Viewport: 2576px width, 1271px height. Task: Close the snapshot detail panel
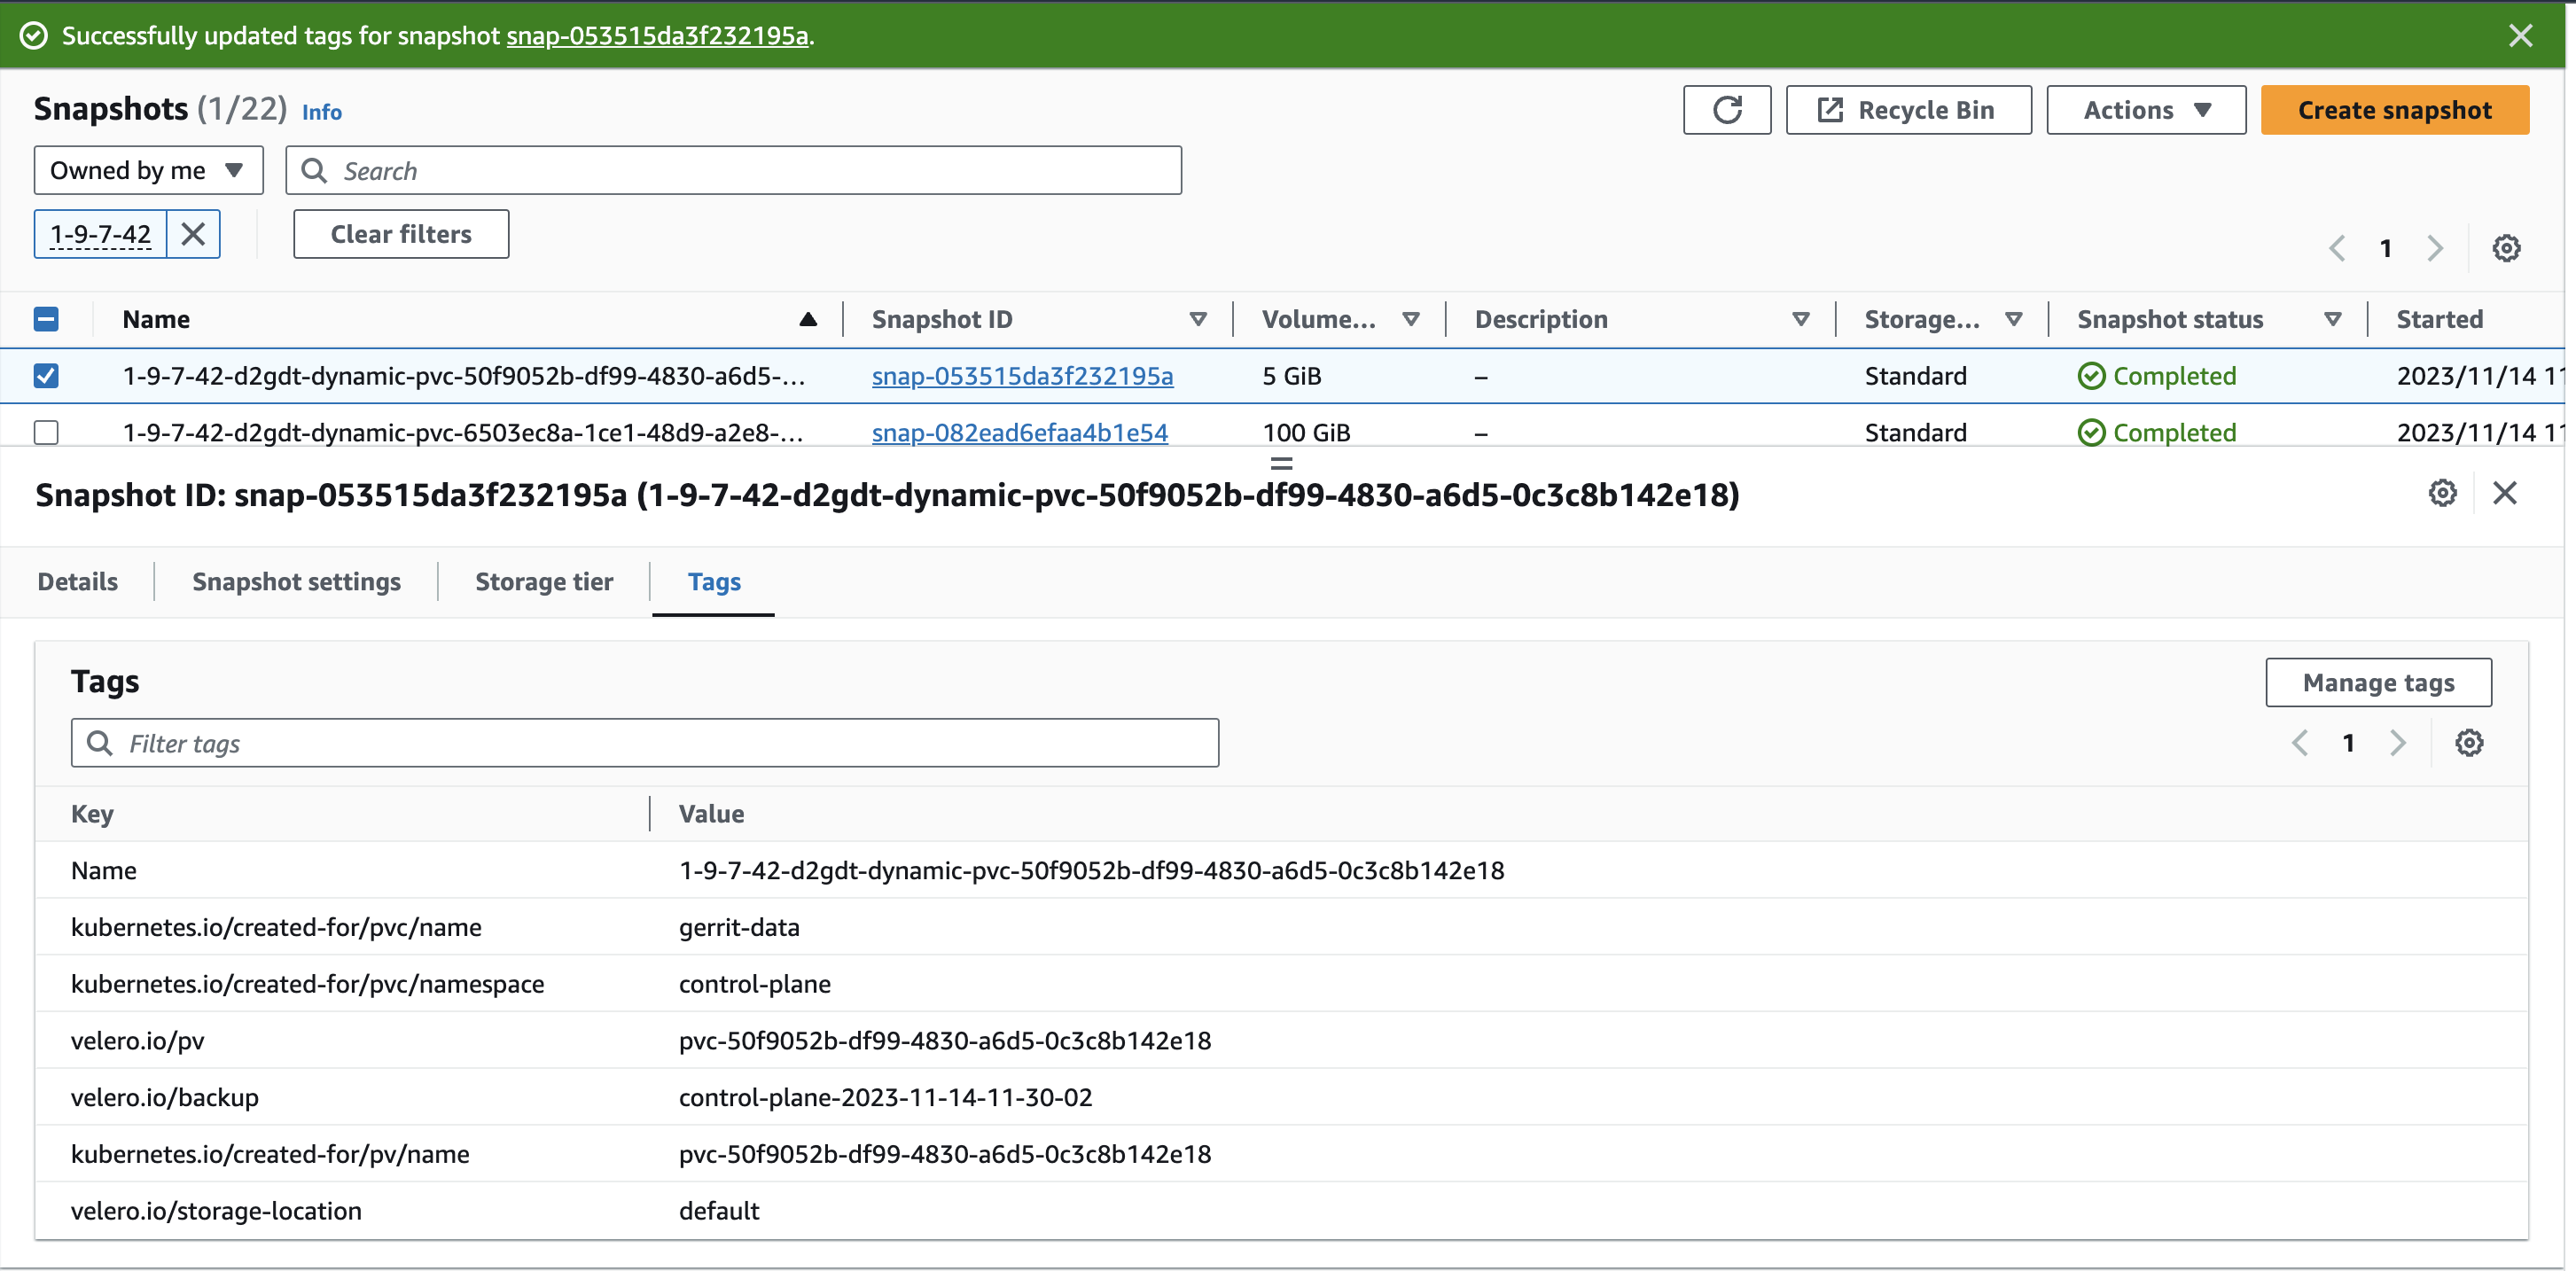pyautogui.click(x=2504, y=493)
